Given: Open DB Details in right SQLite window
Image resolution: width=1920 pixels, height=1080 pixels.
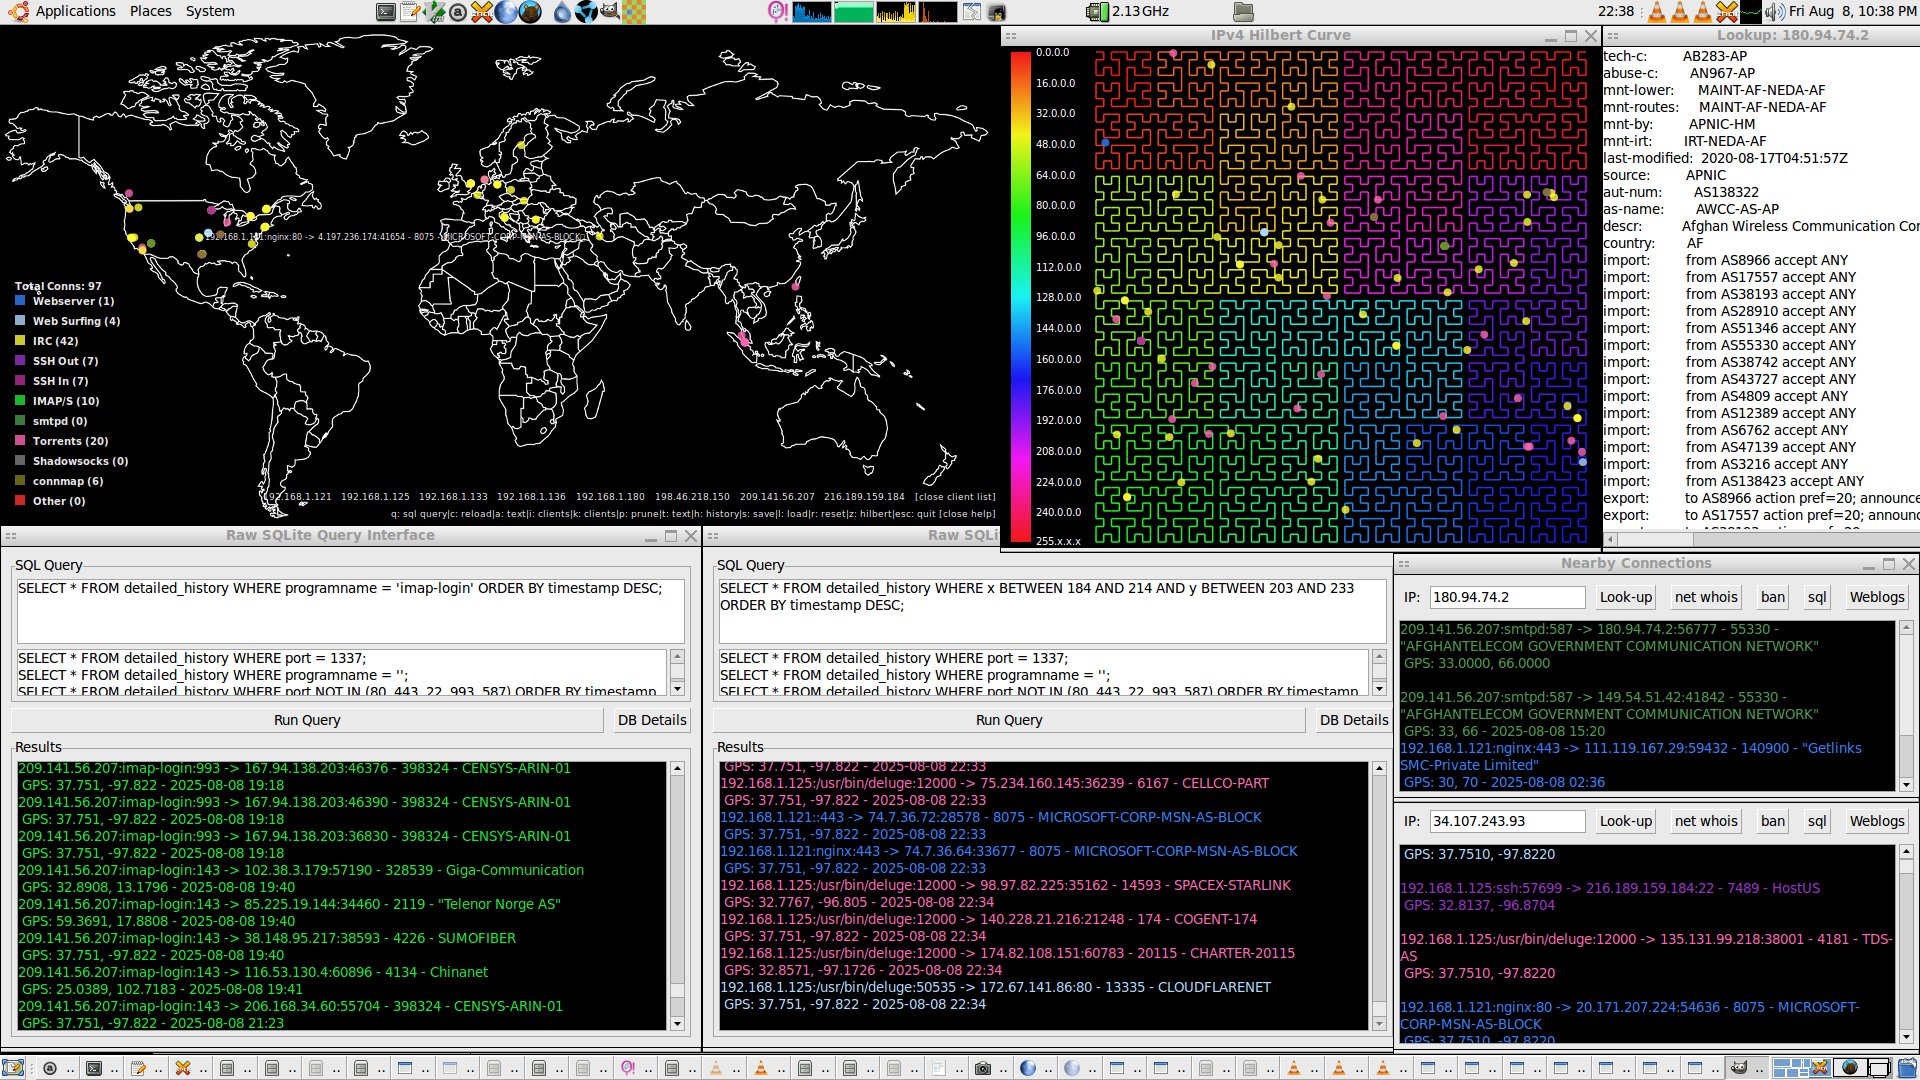Looking at the screenshot, I should click(1354, 720).
